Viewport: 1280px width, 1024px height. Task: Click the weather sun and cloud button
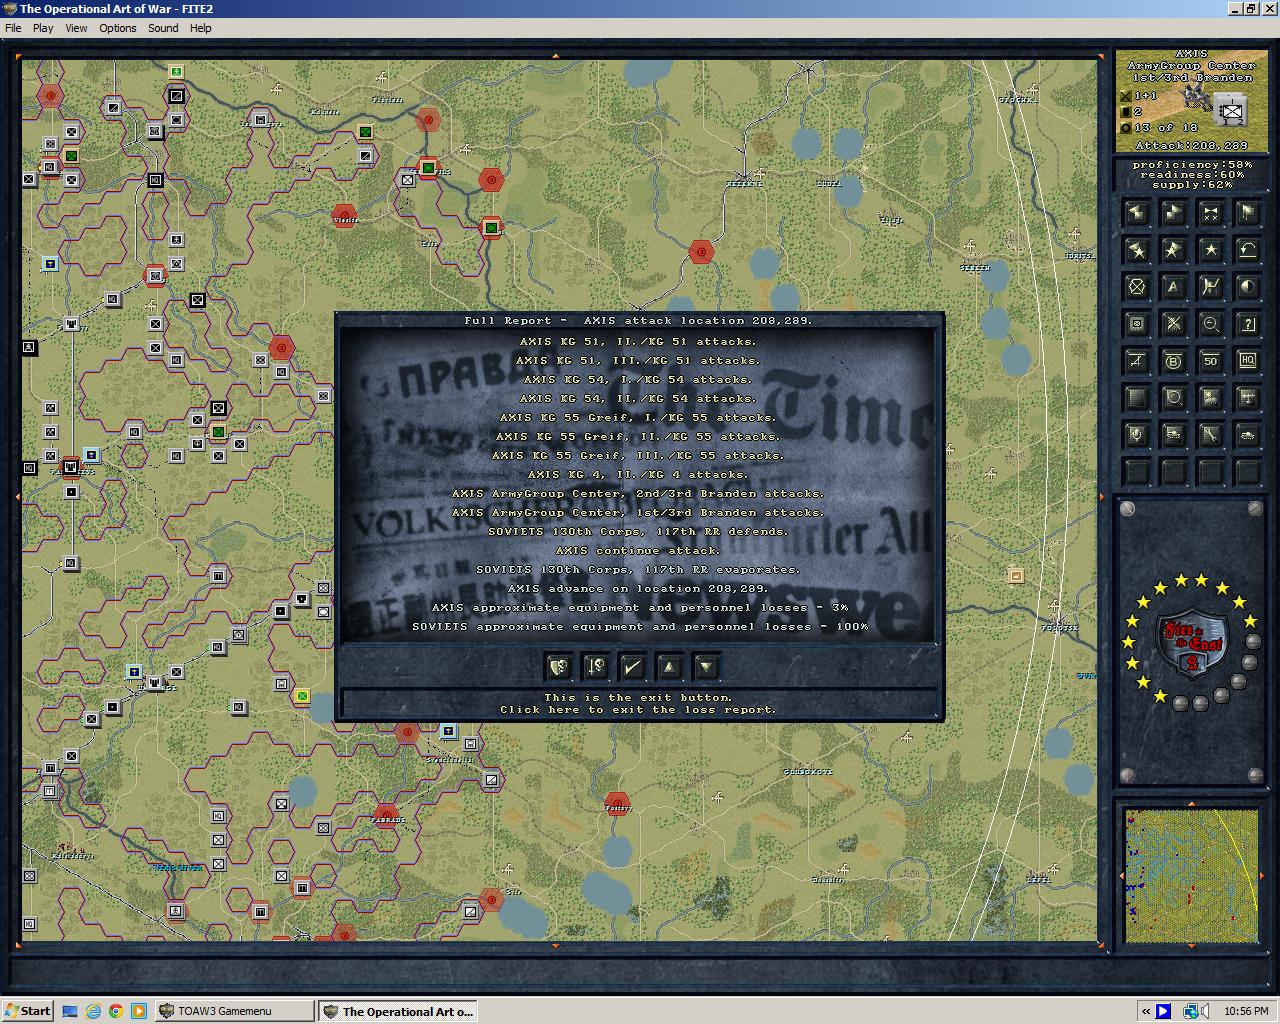tap(1211, 398)
